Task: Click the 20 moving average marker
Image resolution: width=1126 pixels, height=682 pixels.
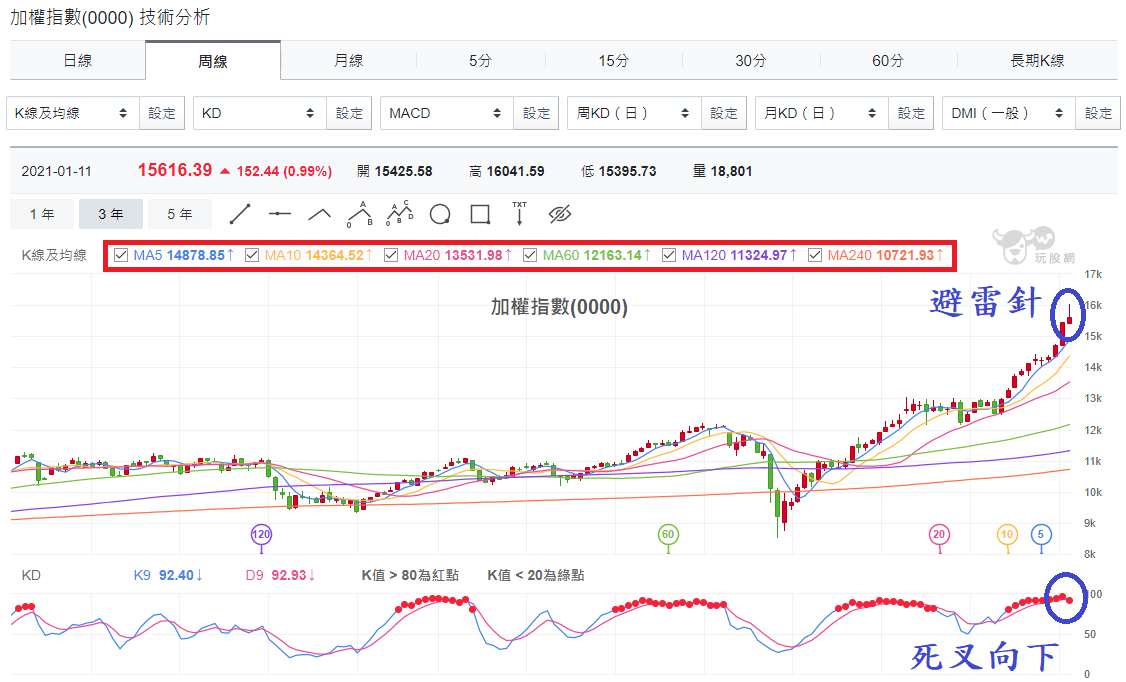Action: (939, 534)
